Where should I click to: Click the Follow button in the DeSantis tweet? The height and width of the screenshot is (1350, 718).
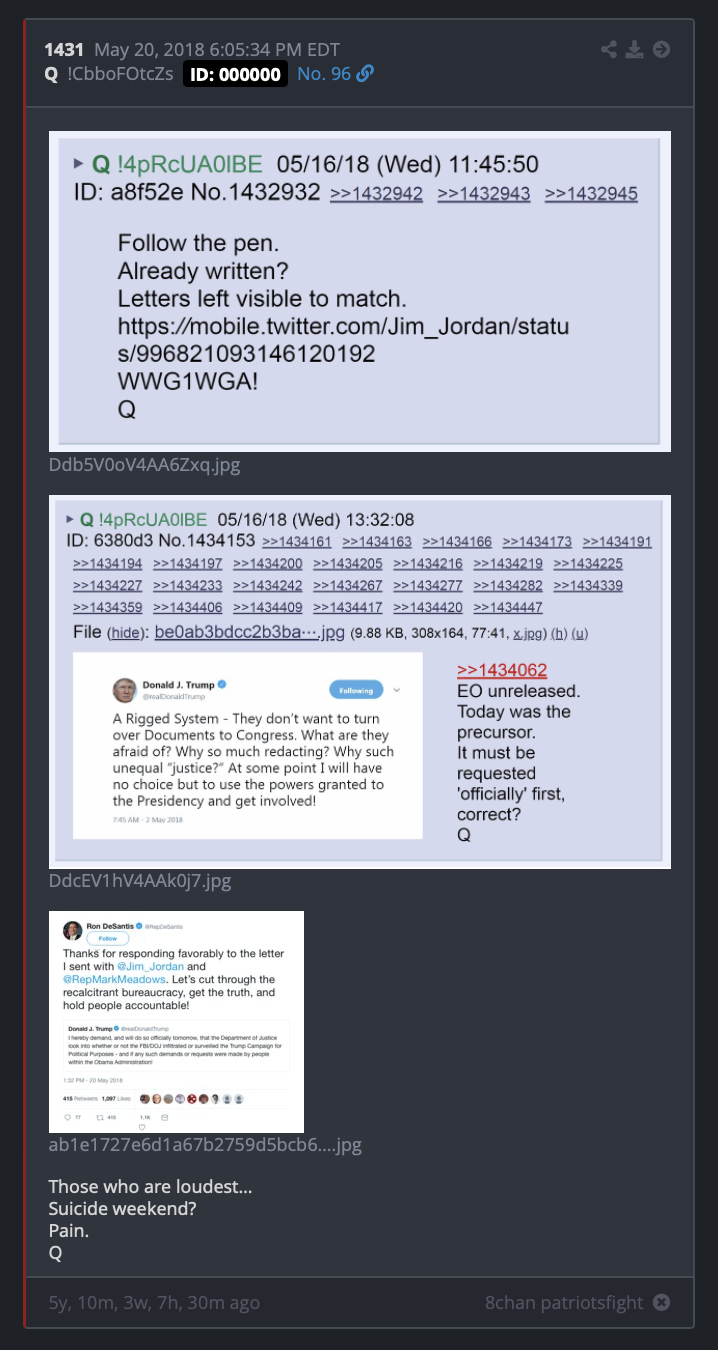[107, 939]
